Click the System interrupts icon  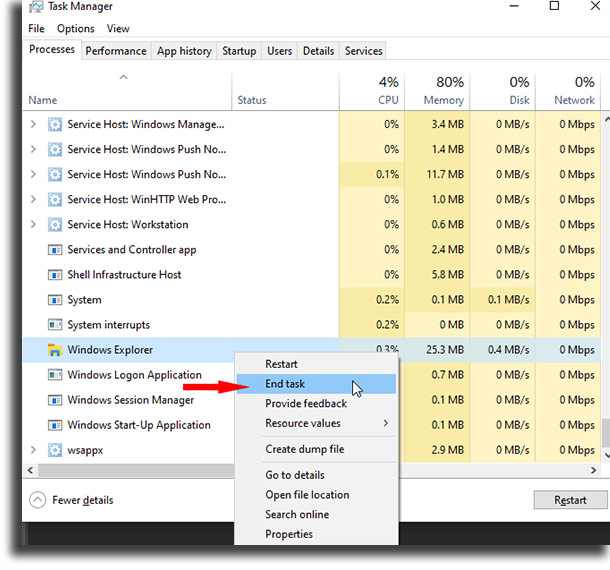55,325
